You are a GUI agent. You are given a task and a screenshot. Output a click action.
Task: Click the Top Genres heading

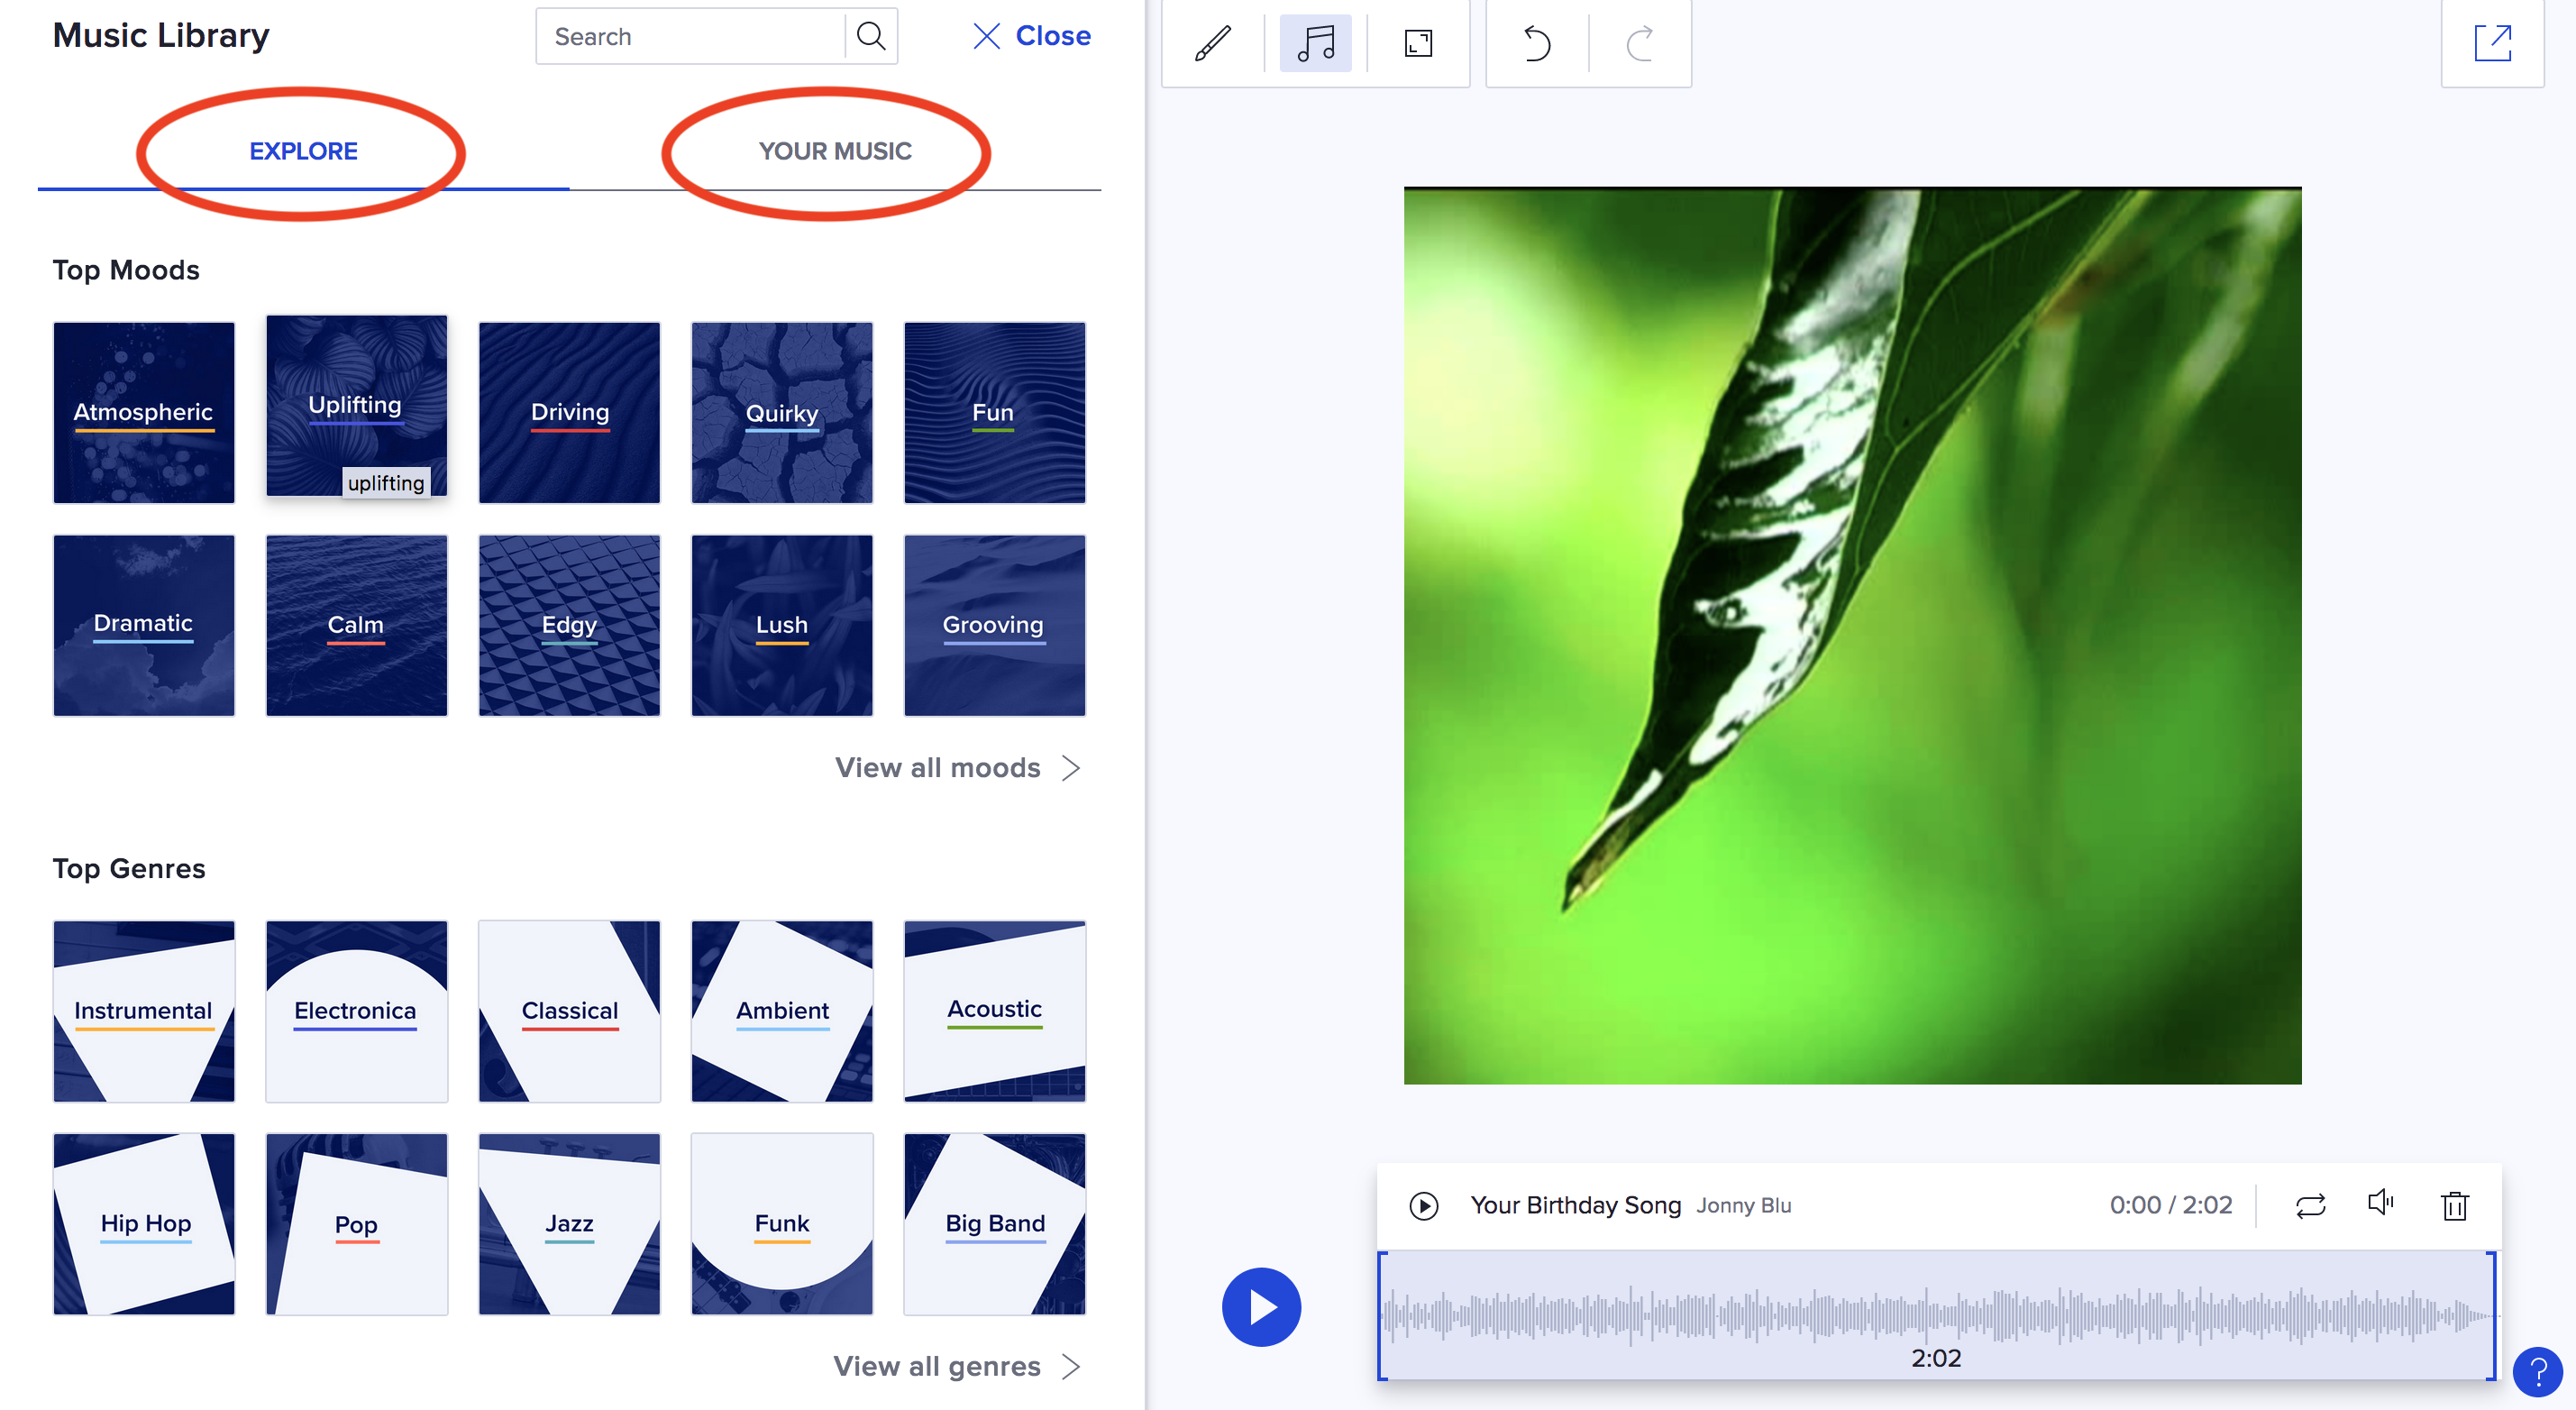pos(129,868)
